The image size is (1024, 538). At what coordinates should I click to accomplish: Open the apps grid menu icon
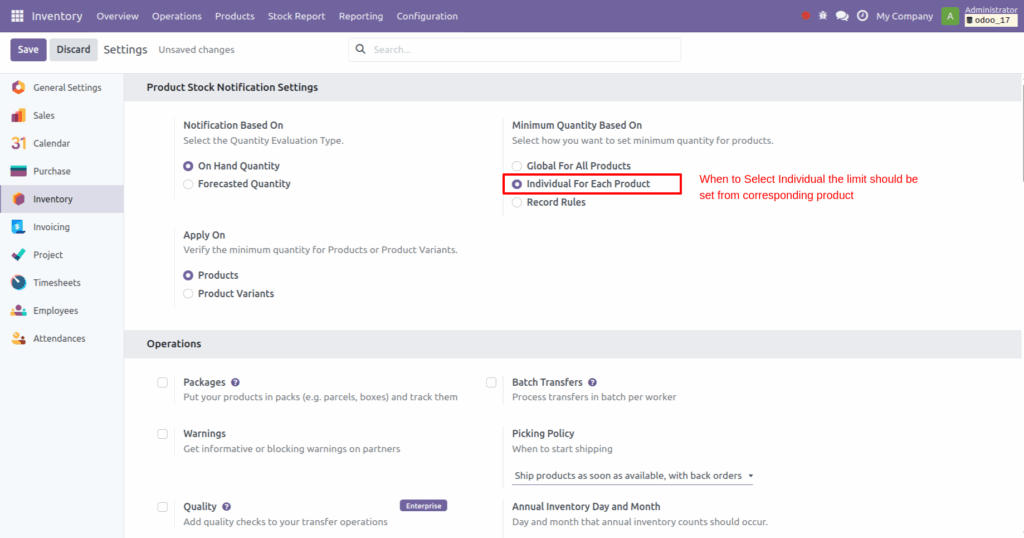pos(18,16)
